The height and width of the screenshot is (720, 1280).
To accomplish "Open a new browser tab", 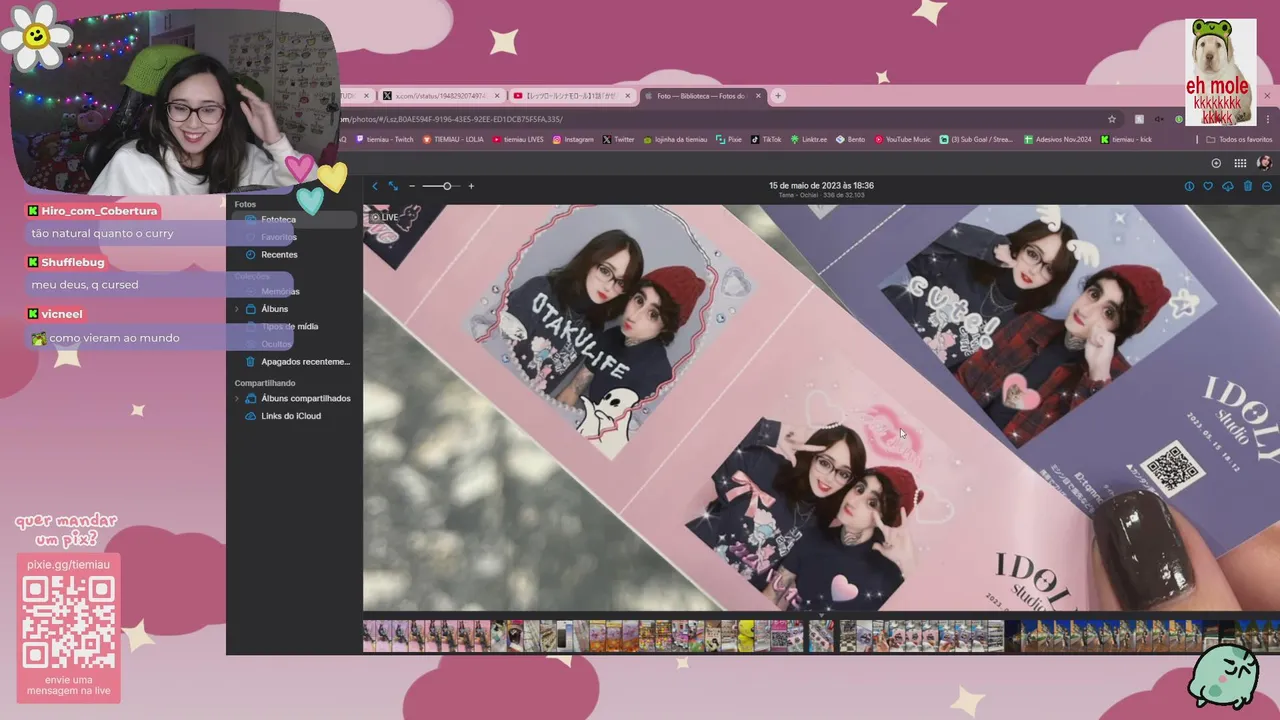I will pos(778,96).
